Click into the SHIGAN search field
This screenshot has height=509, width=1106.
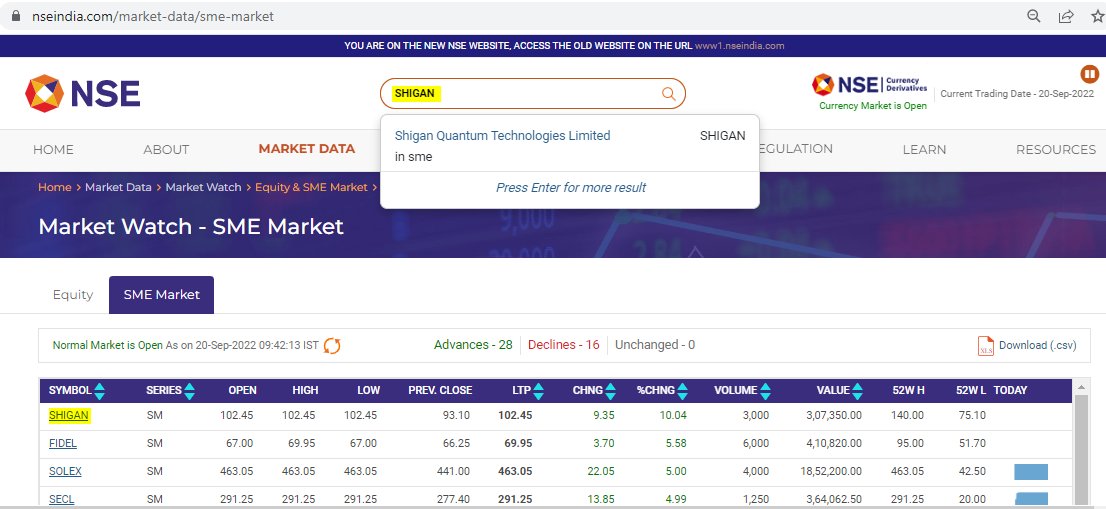tap(533, 94)
